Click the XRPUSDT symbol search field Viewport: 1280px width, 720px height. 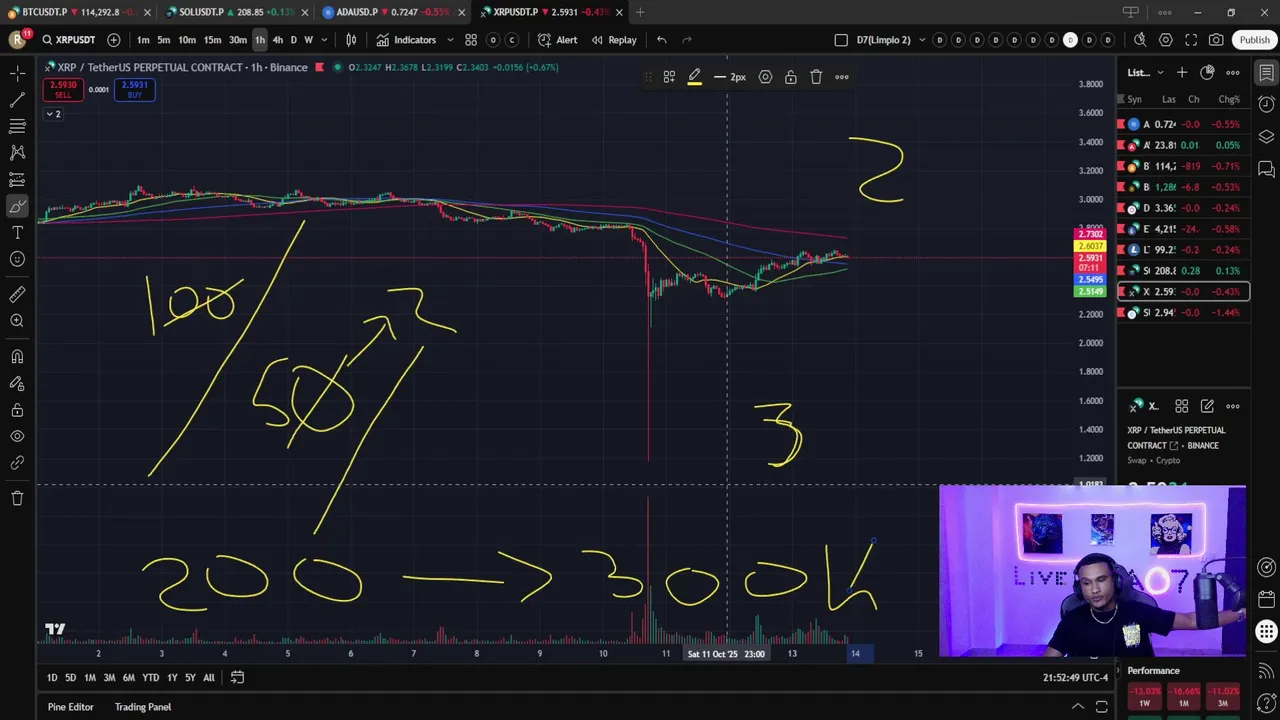click(x=69, y=40)
